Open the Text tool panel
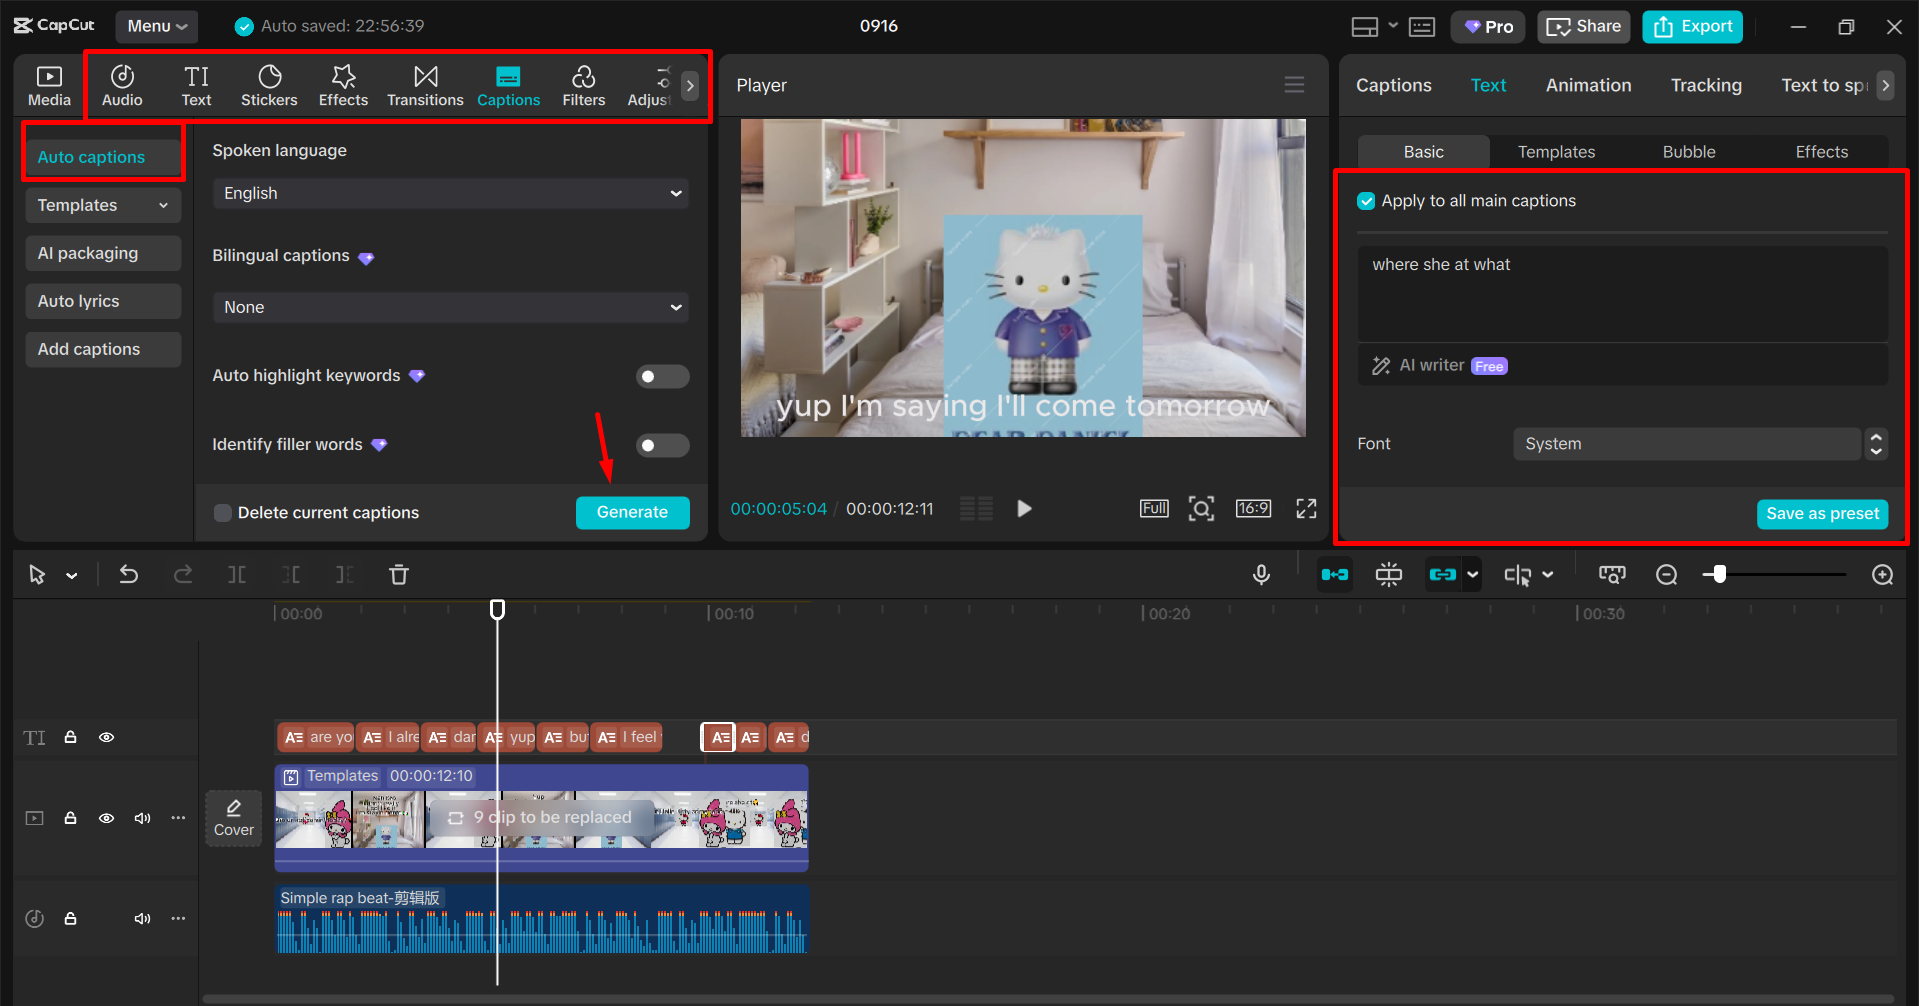Image resolution: width=1919 pixels, height=1006 pixels. click(x=196, y=86)
